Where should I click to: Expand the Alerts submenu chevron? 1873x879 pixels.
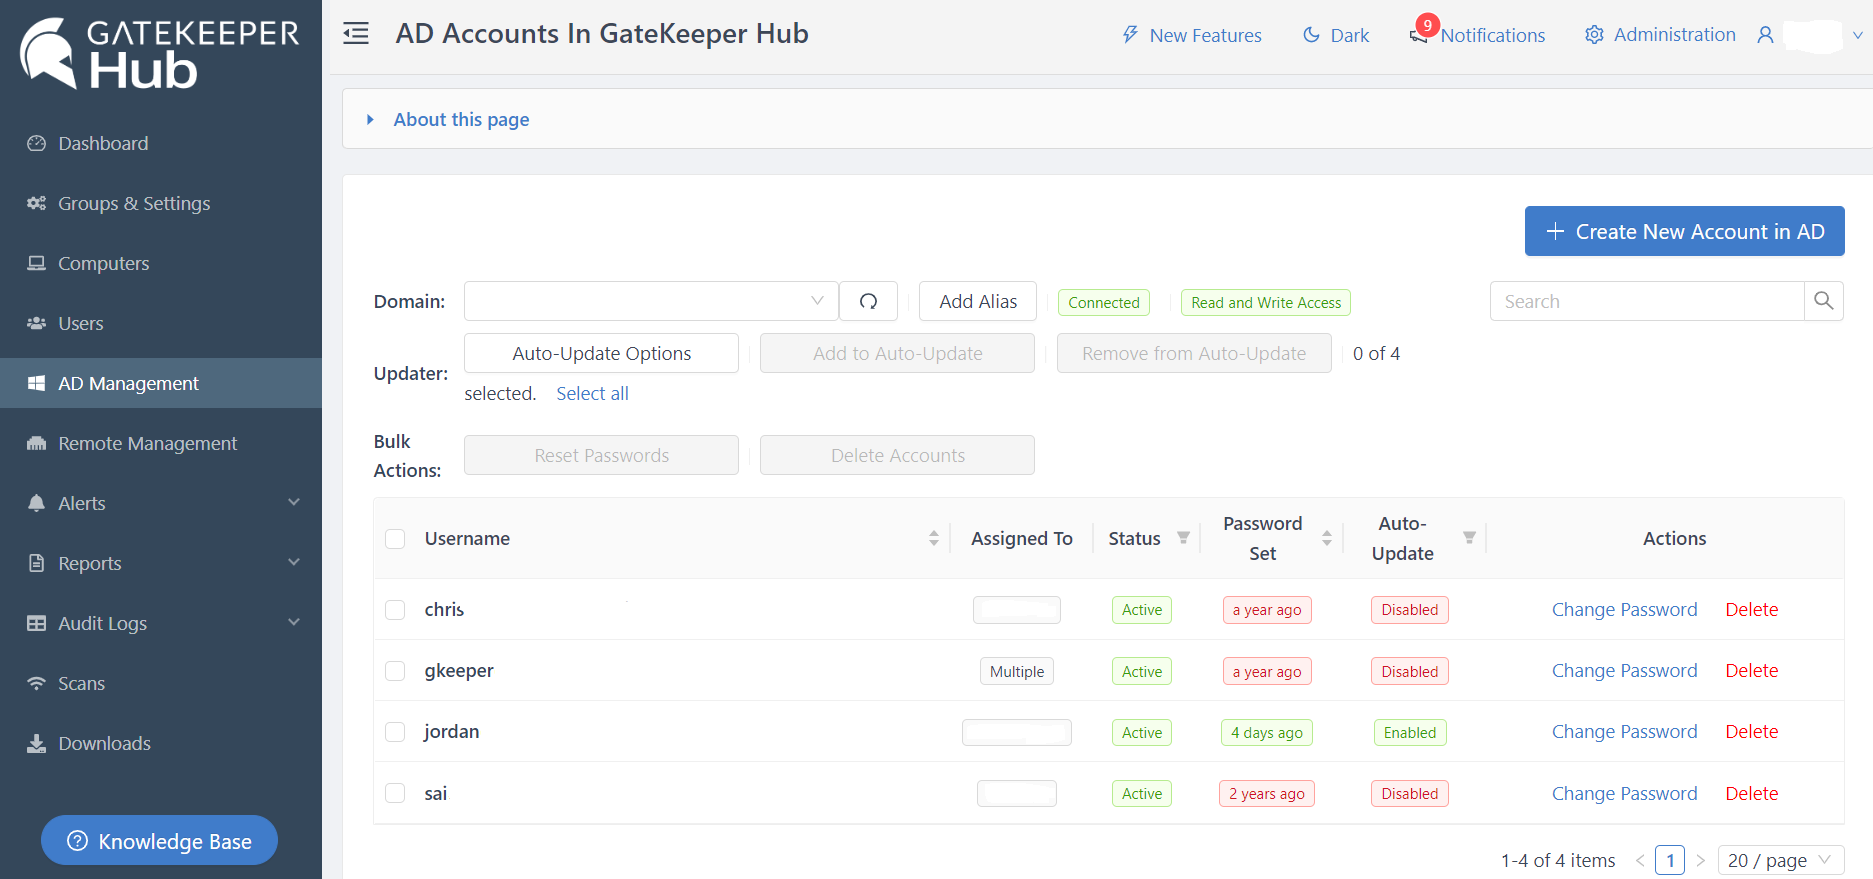294,502
